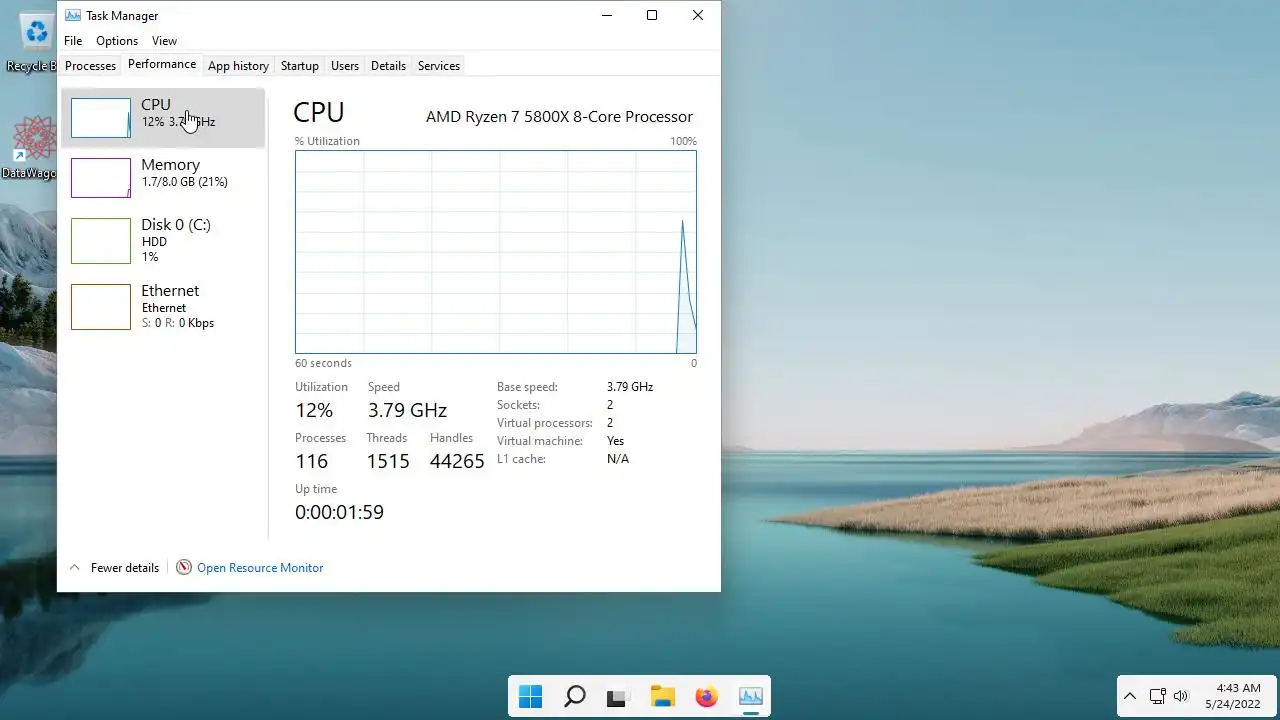This screenshot has height=720, width=1280.
Task: Click the '% Utilization' graph label
Action: pos(327,141)
